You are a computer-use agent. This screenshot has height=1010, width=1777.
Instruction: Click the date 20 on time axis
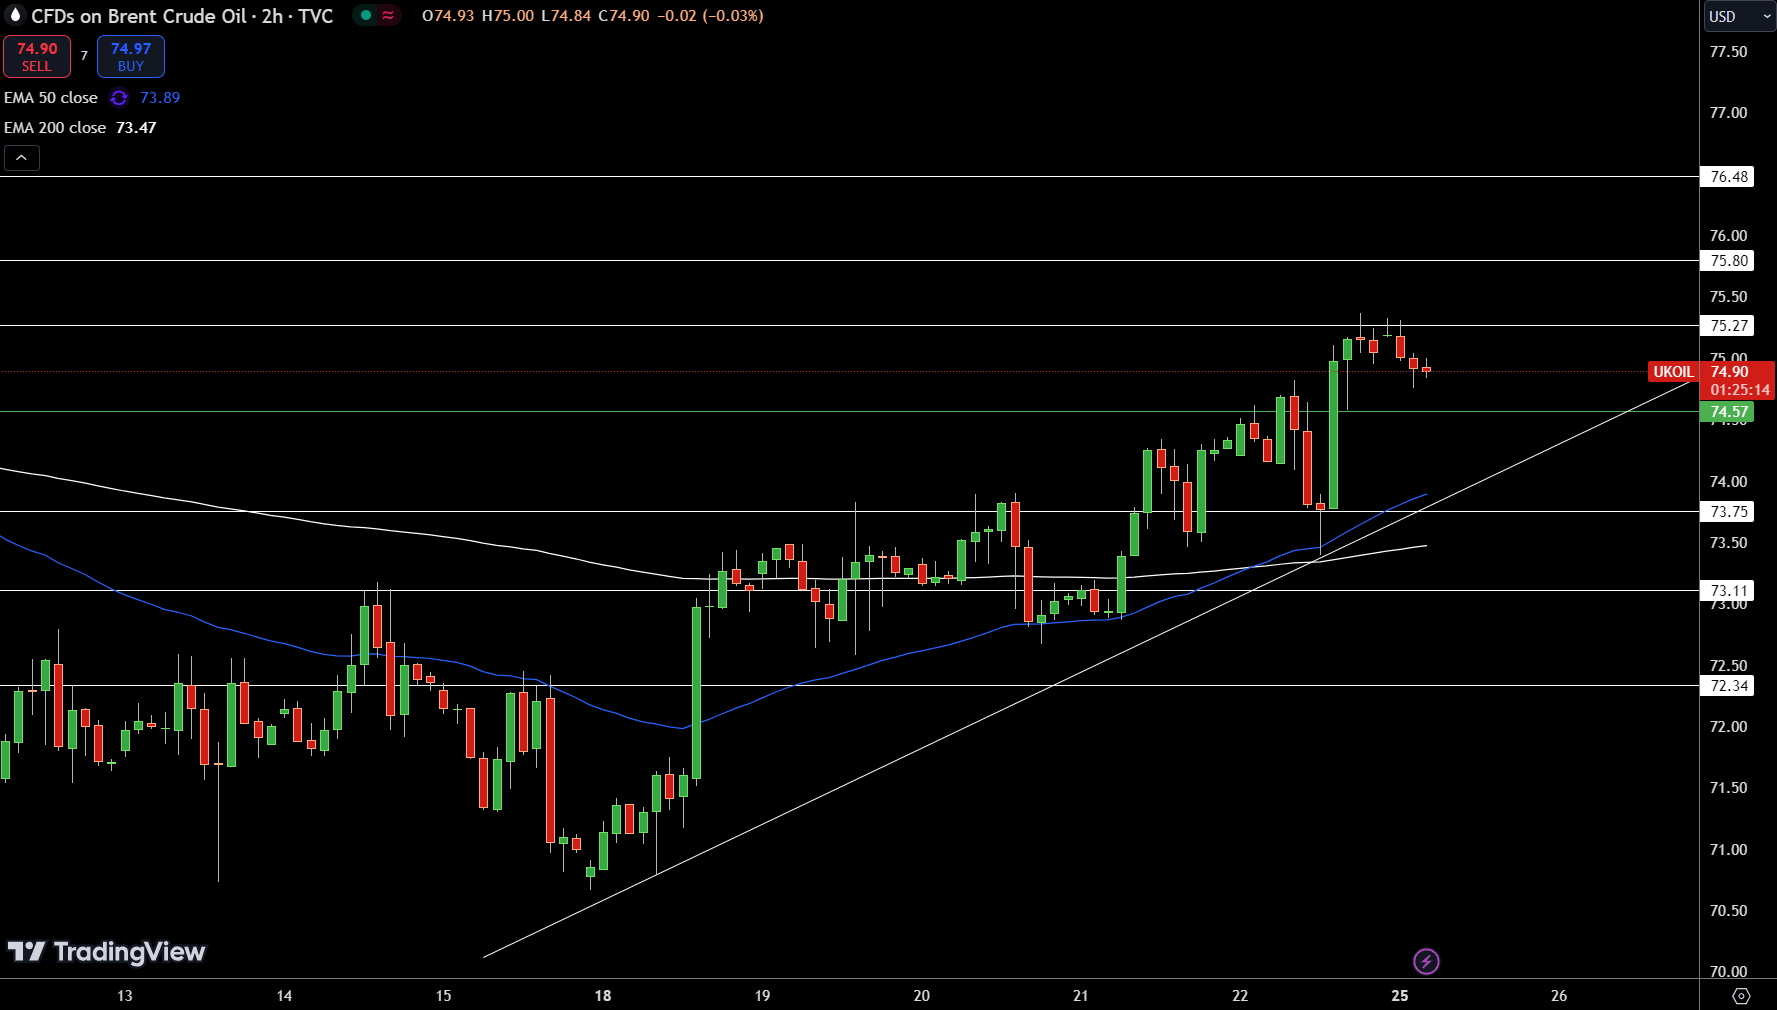point(922,996)
